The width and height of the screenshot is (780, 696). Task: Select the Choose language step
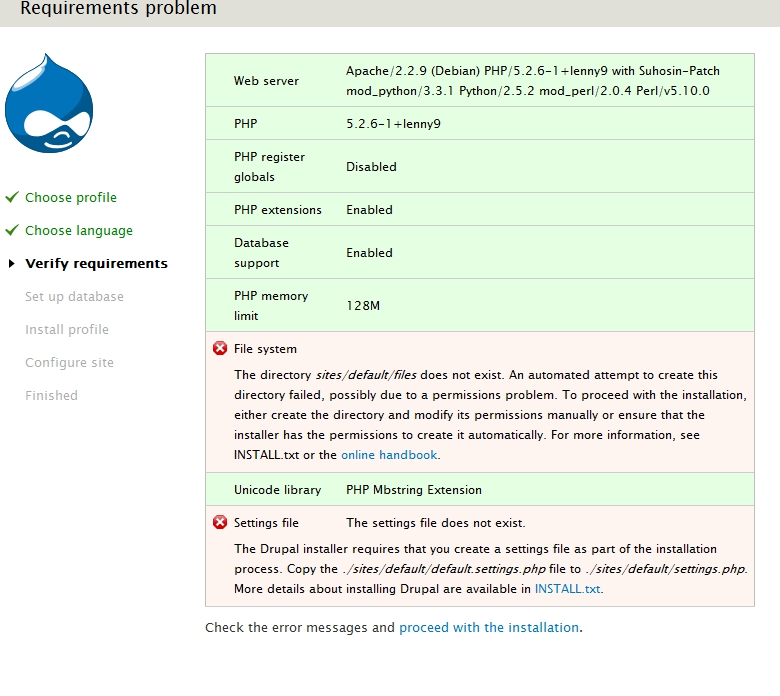(79, 231)
